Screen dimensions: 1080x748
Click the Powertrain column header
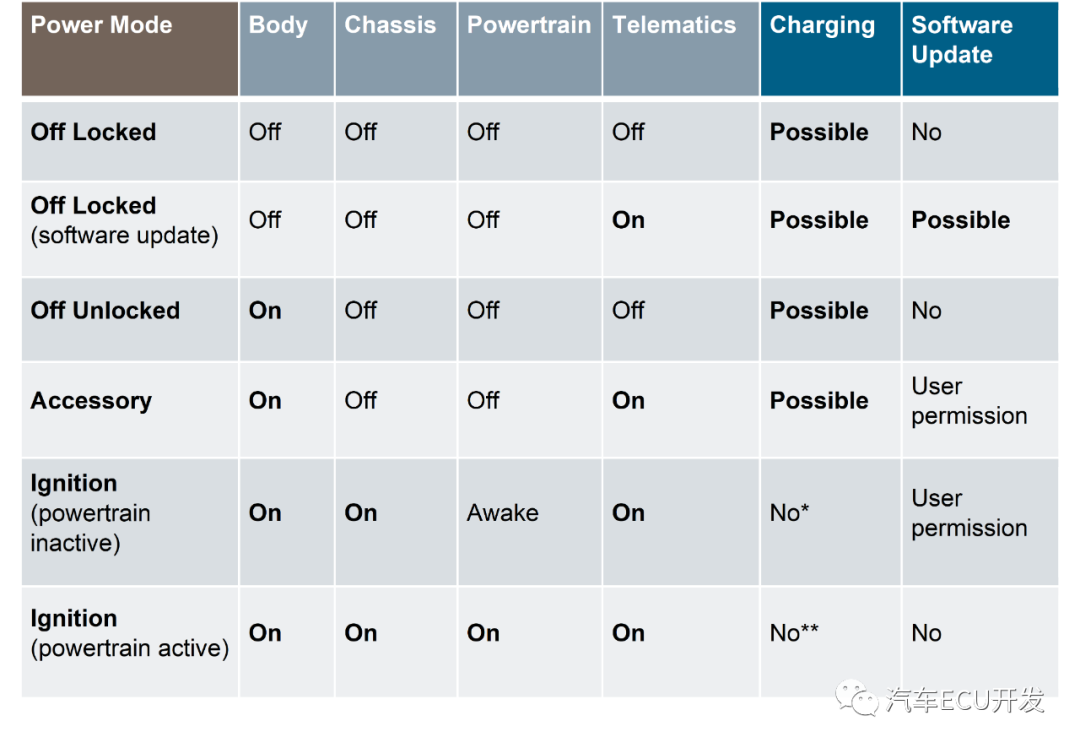[529, 26]
